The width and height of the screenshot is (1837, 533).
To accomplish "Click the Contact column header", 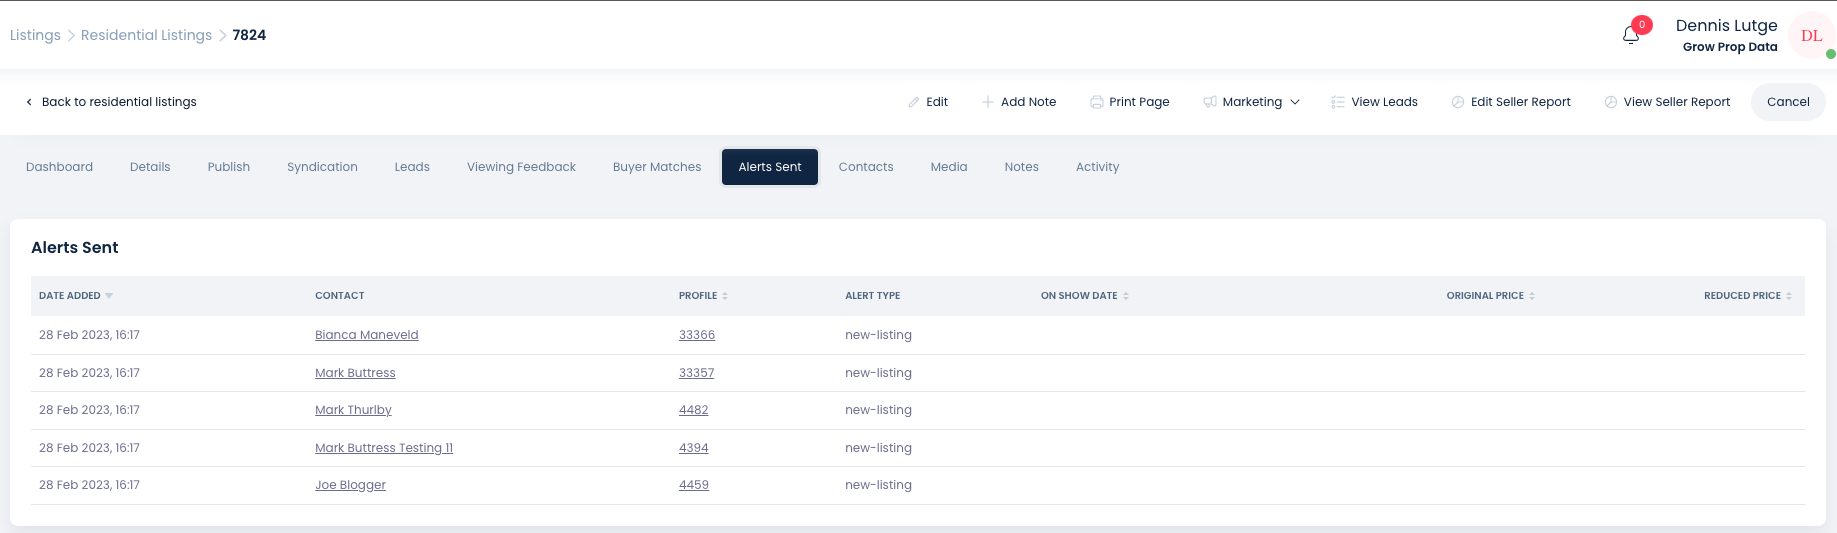I will tap(339, 296).
